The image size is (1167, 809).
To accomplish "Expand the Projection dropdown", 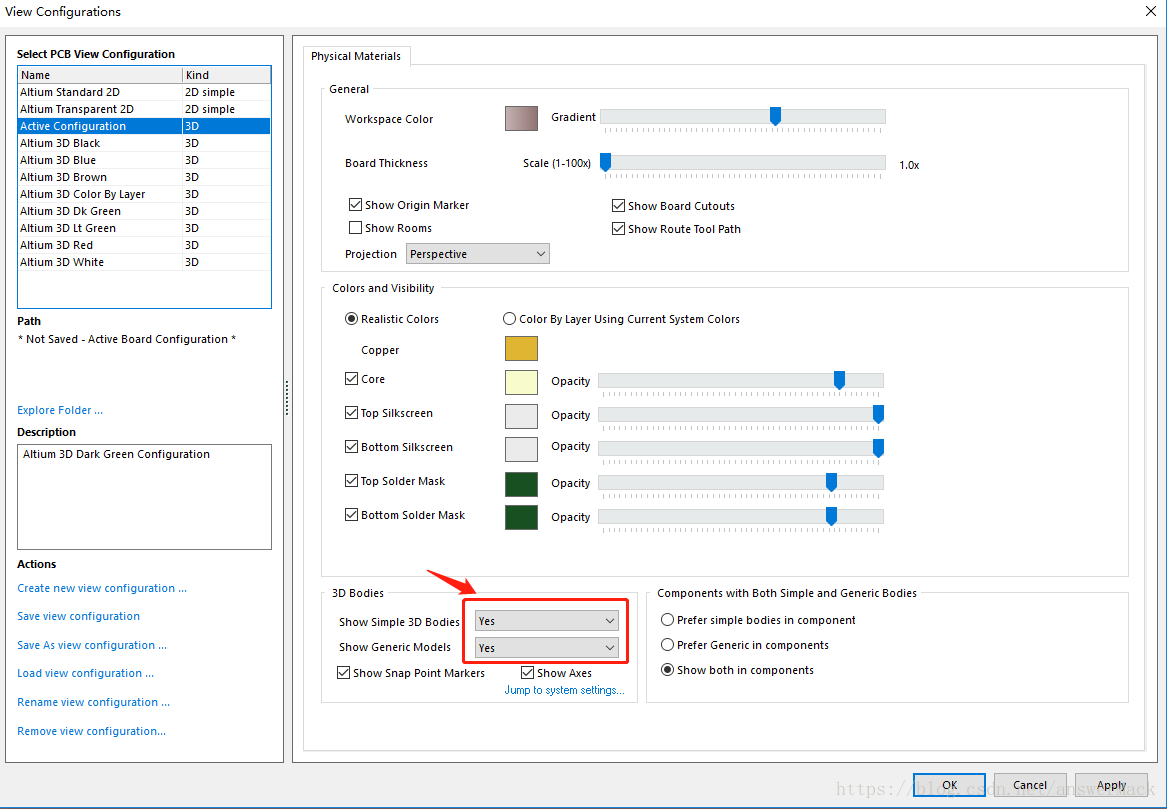I will [x=477, y=254].
